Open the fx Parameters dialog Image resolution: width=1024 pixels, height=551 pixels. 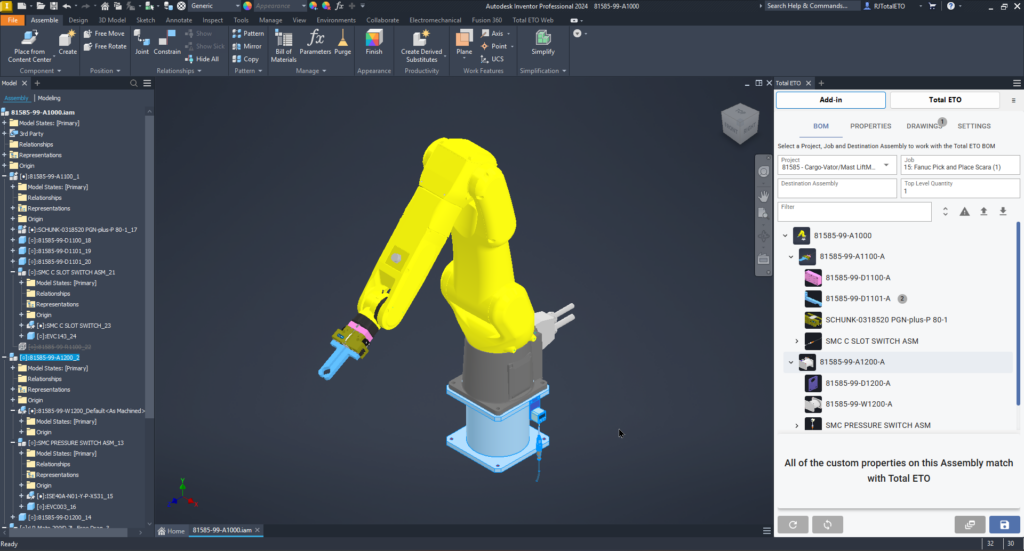(x=315, y=42)
